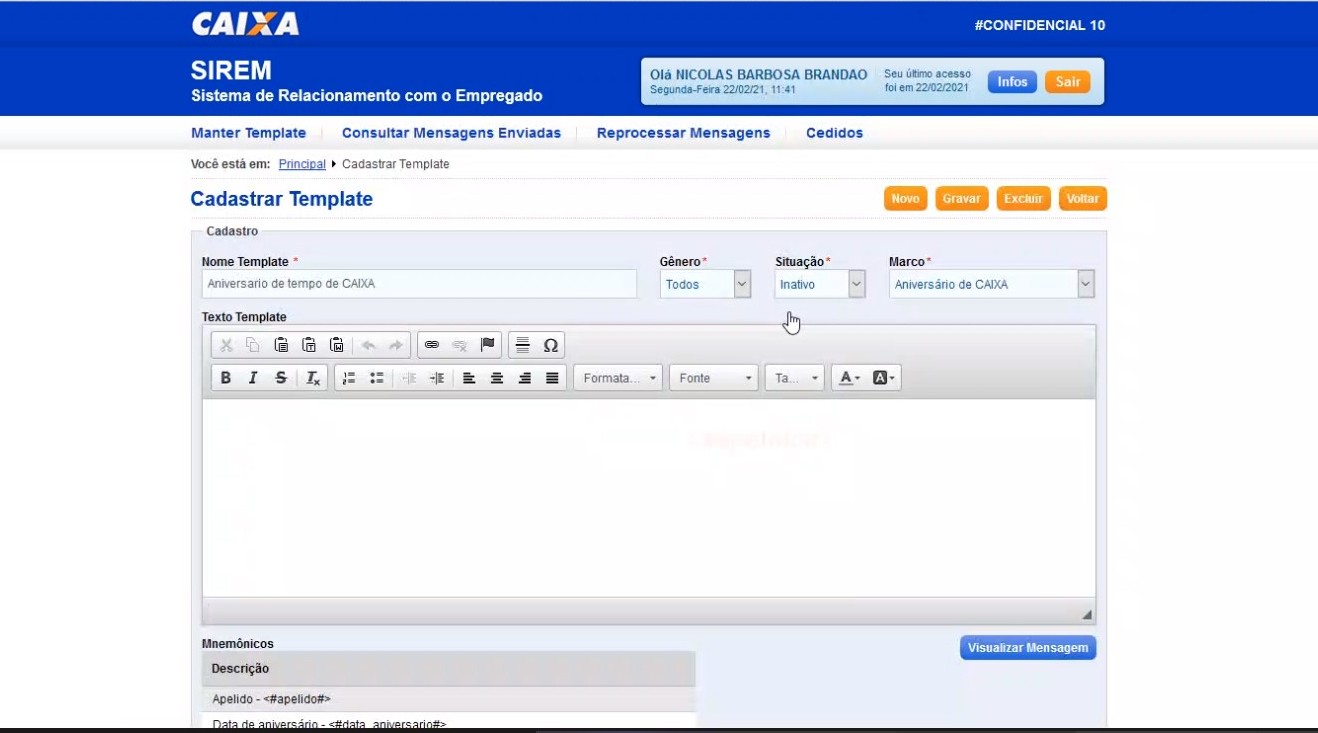Click inside the Texto Template editing area
The image size is (1318, 733).
(648, 498)
